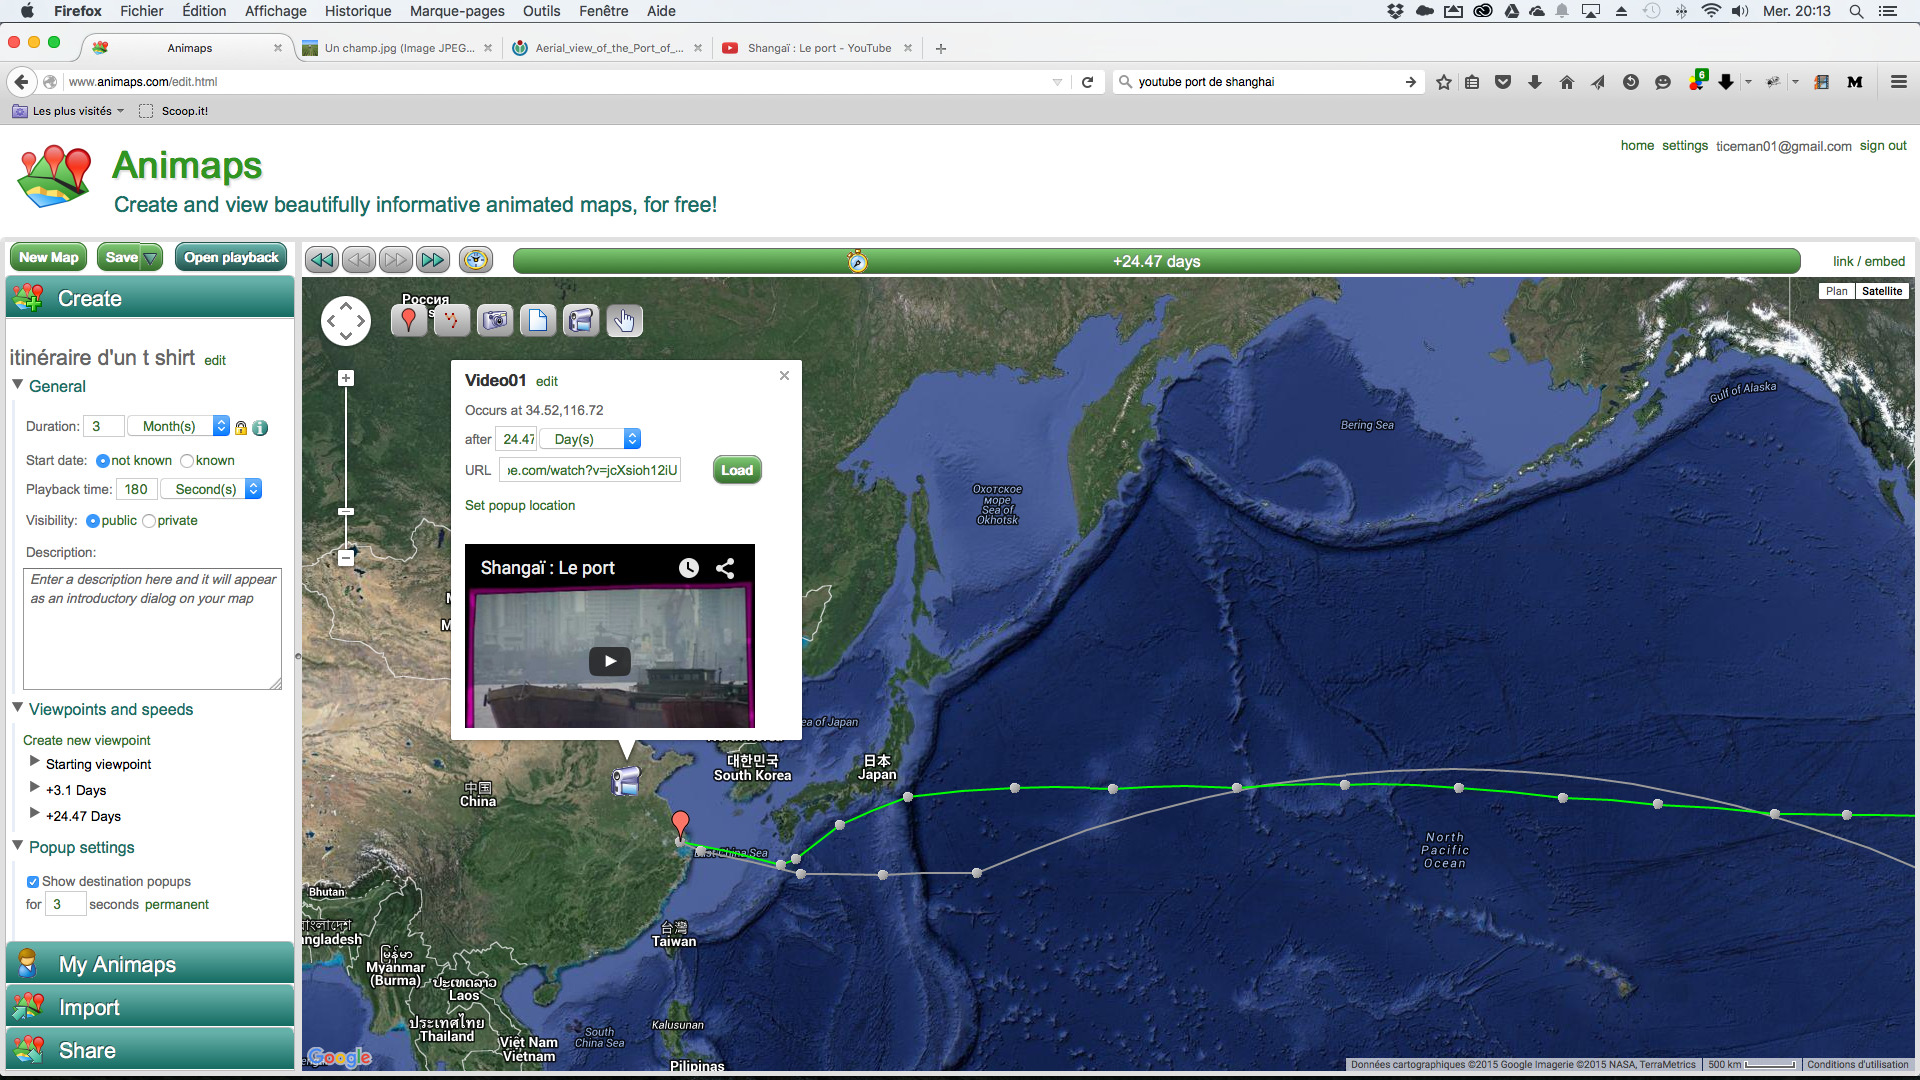Step backward in the animation
Screen dimensions: 1920x1080
(x=359, y=260)
